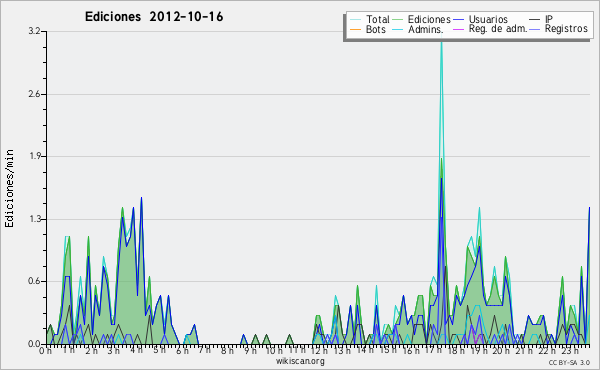Click the '0 h' x-axis tick label
This screenshot has height=370, width=600.
46,350
